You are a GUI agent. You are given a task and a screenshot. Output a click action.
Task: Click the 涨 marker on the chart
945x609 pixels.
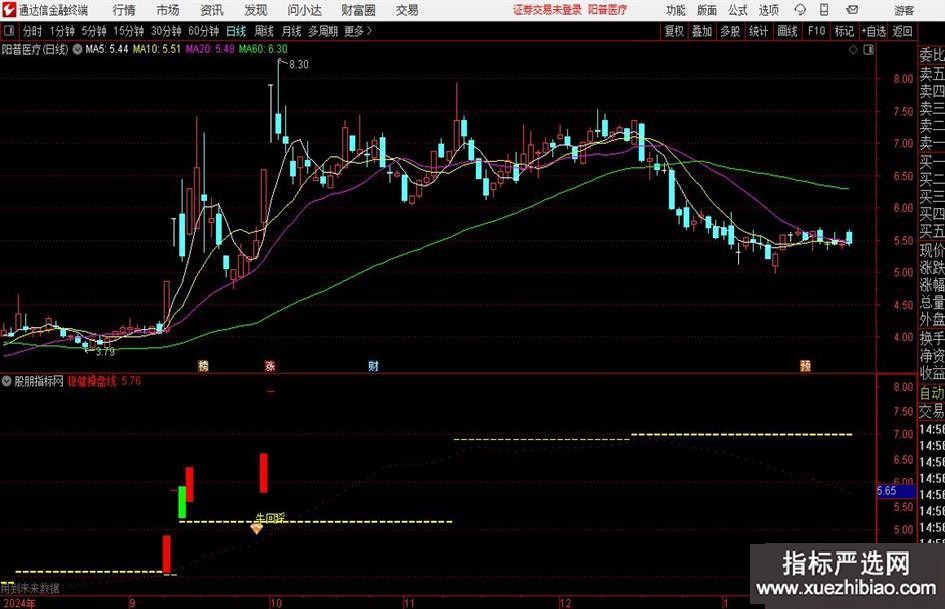[270, 365]
